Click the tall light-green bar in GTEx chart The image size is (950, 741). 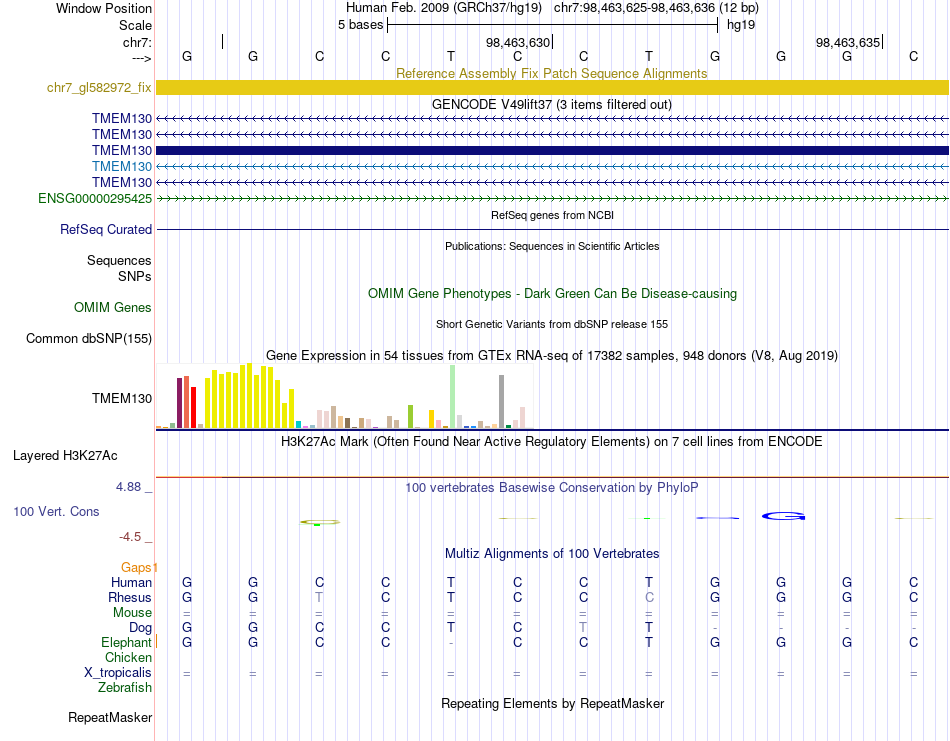(452, 397)
